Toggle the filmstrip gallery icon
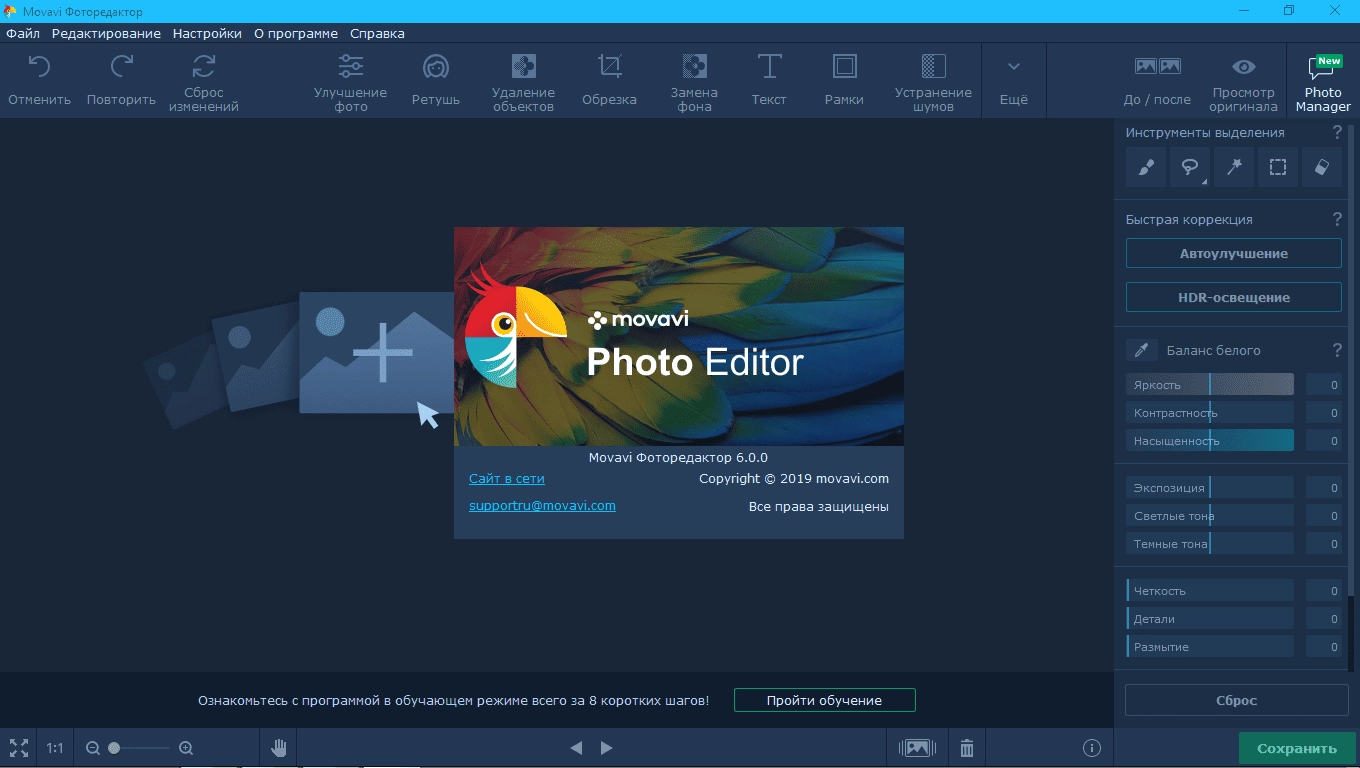 click(x=917, y=748)
